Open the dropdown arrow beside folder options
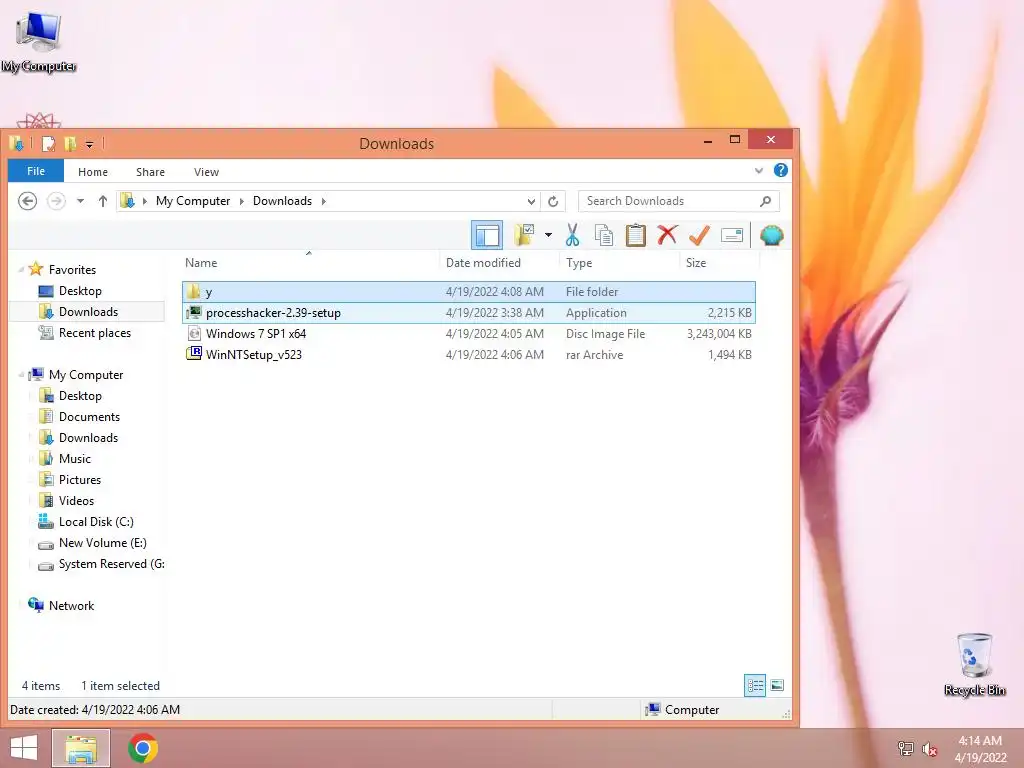Screen dimensions: 1024x768 [548, 235]
